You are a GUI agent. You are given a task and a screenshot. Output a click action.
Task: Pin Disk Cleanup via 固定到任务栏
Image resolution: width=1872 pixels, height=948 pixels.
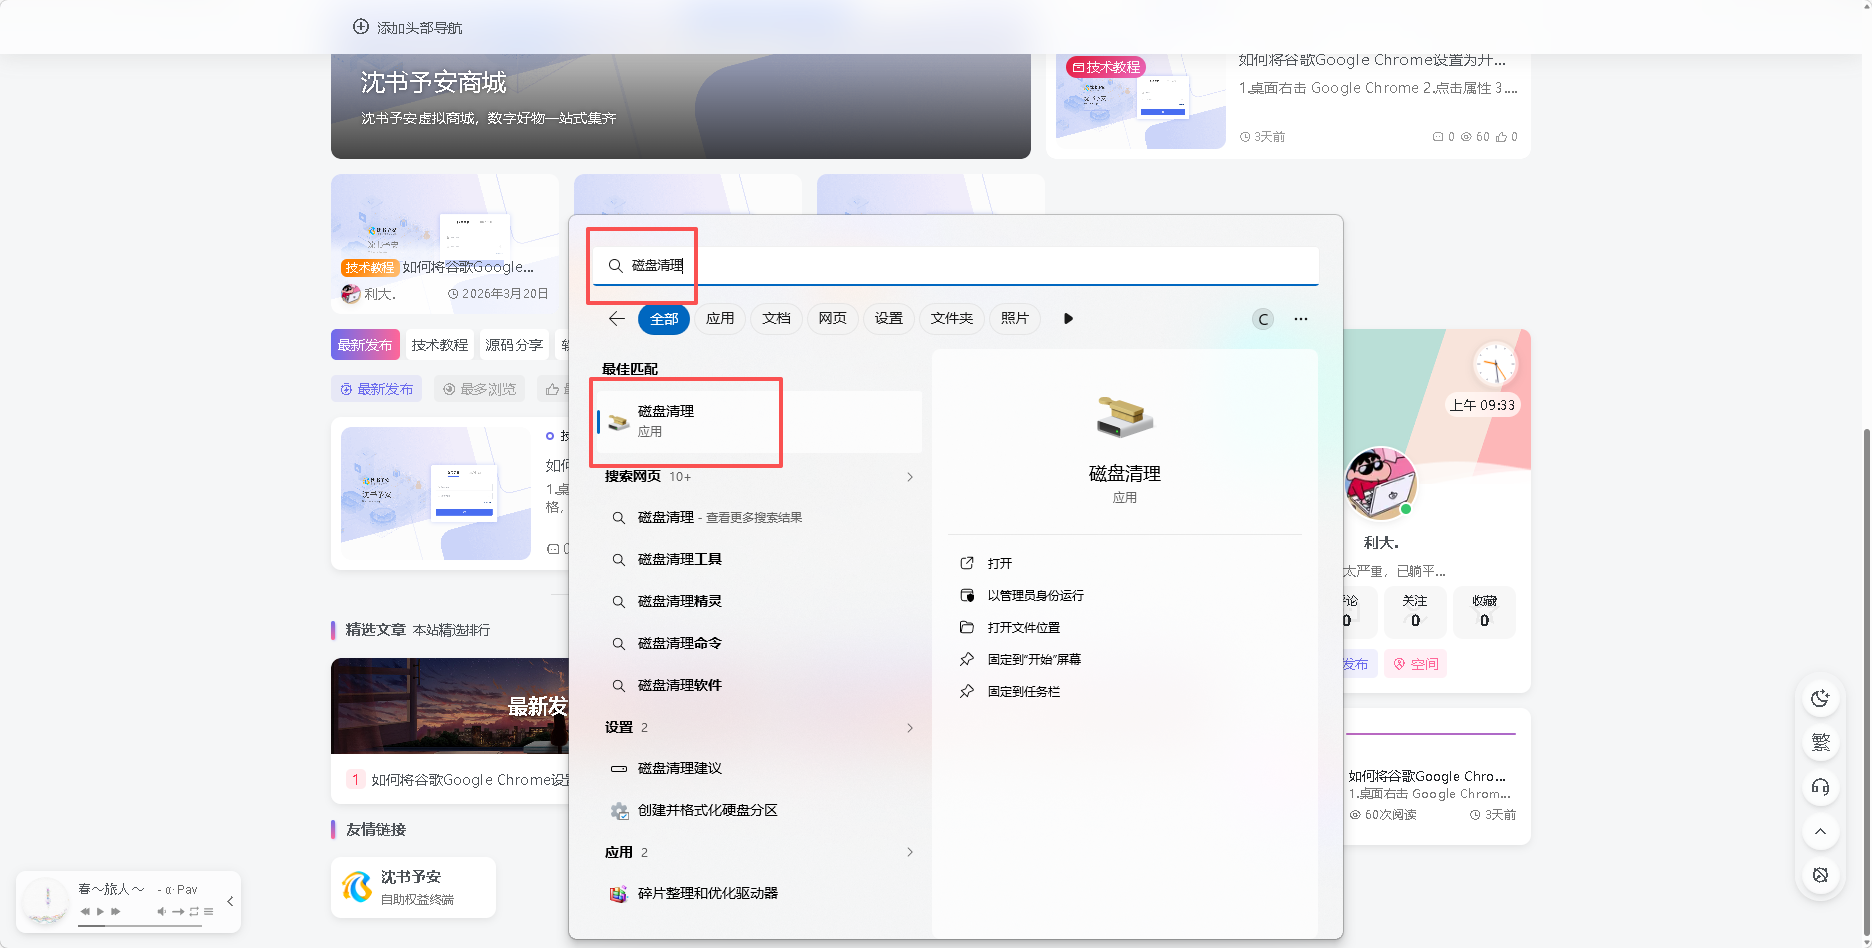pyautogui.click(x=1021, y=691)
